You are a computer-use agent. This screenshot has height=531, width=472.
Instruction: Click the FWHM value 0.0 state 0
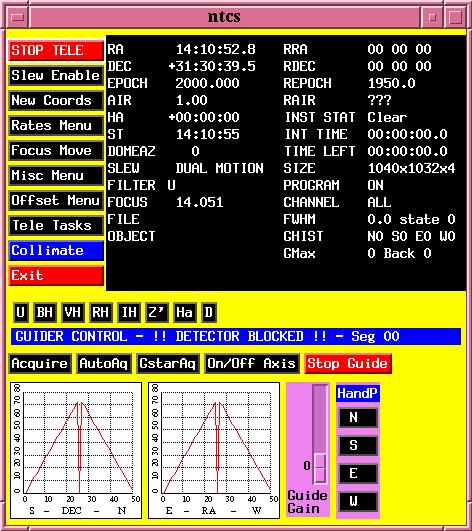[x=411, y=219]
